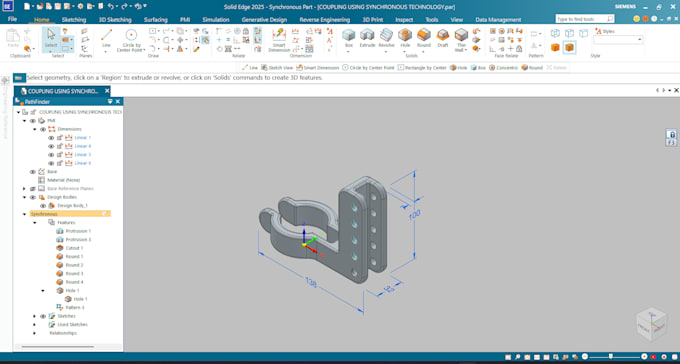Collapse the Features node

(x=35, y=223)
